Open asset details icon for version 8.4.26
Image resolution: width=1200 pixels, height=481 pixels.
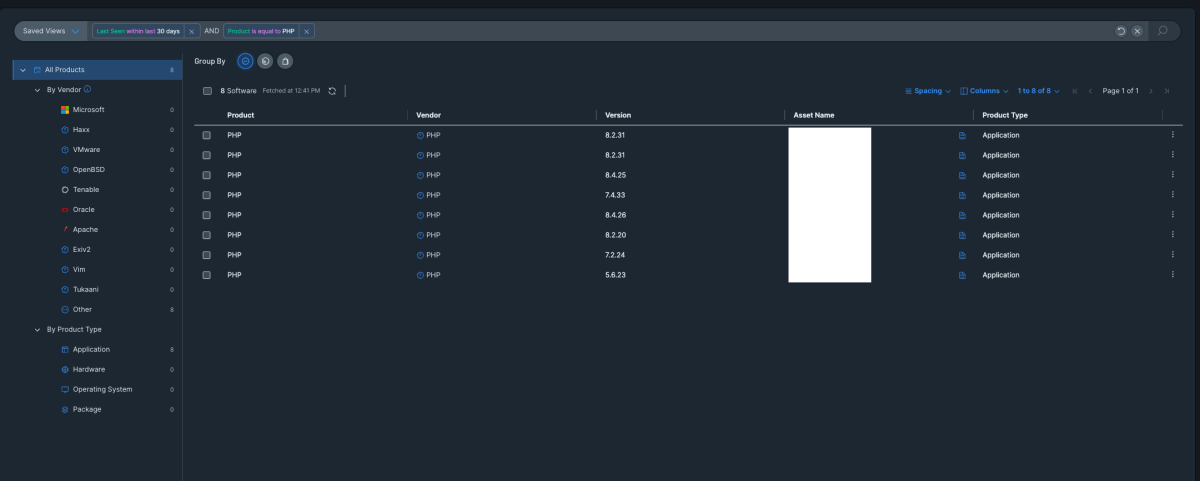click(x=963, y=215)
